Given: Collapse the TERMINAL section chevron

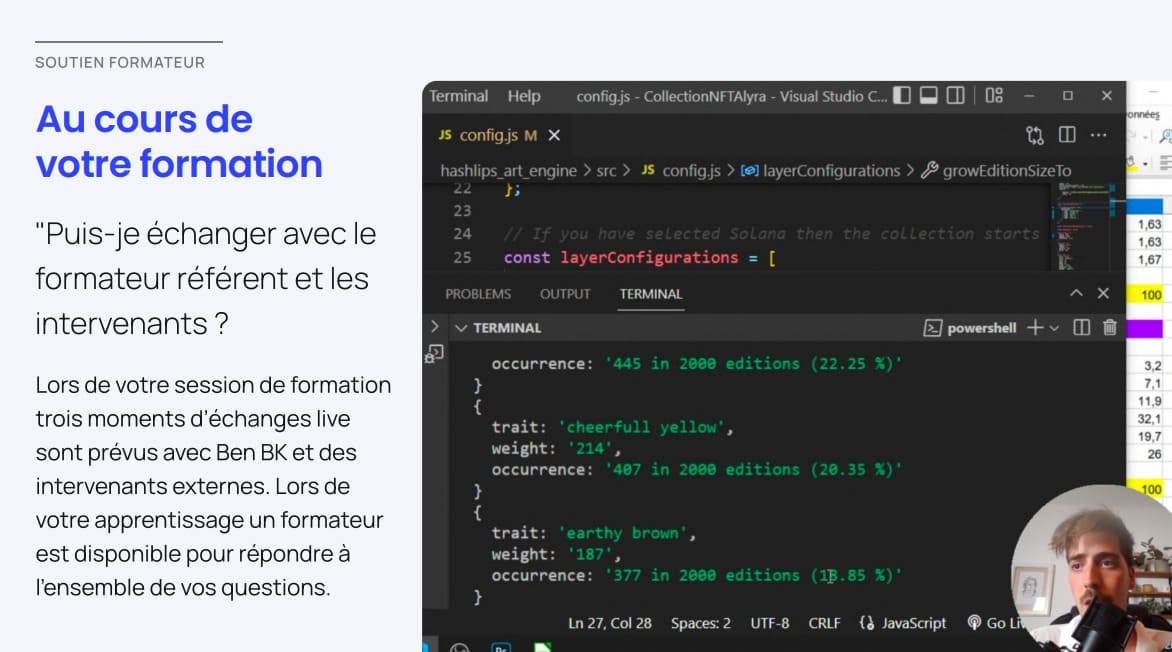Looking at the screenshot, I should click(x=461, y=328).
